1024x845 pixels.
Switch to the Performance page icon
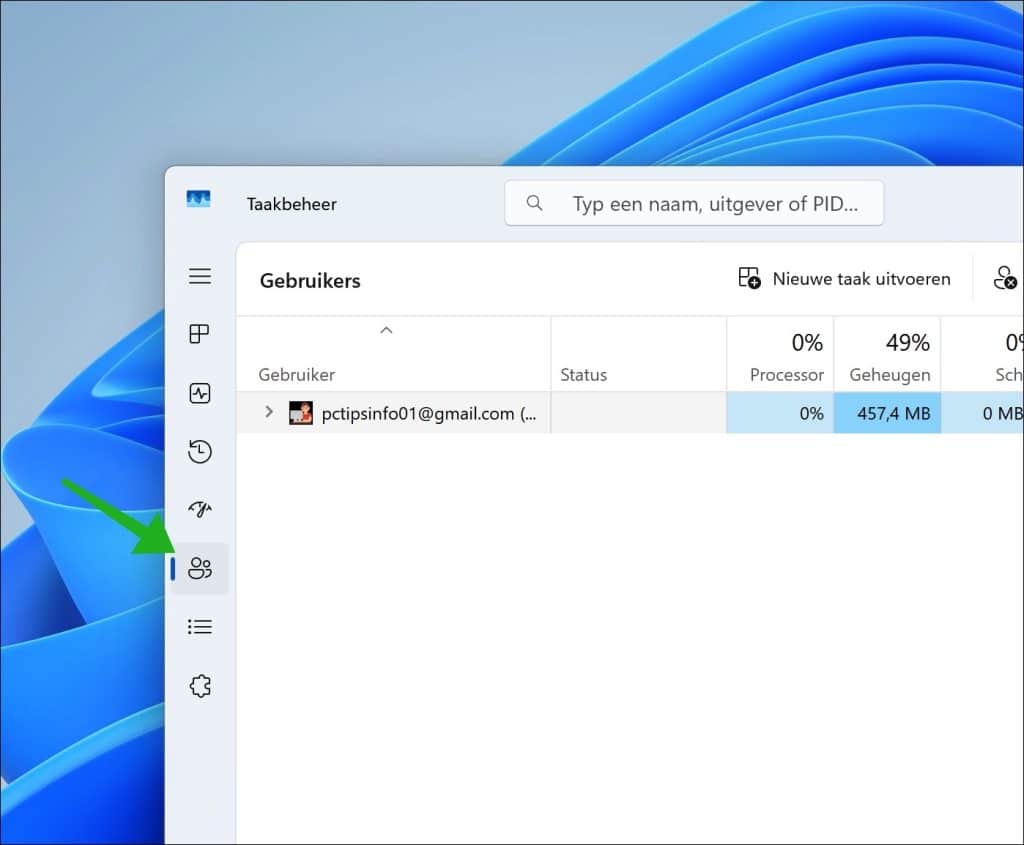200,393
